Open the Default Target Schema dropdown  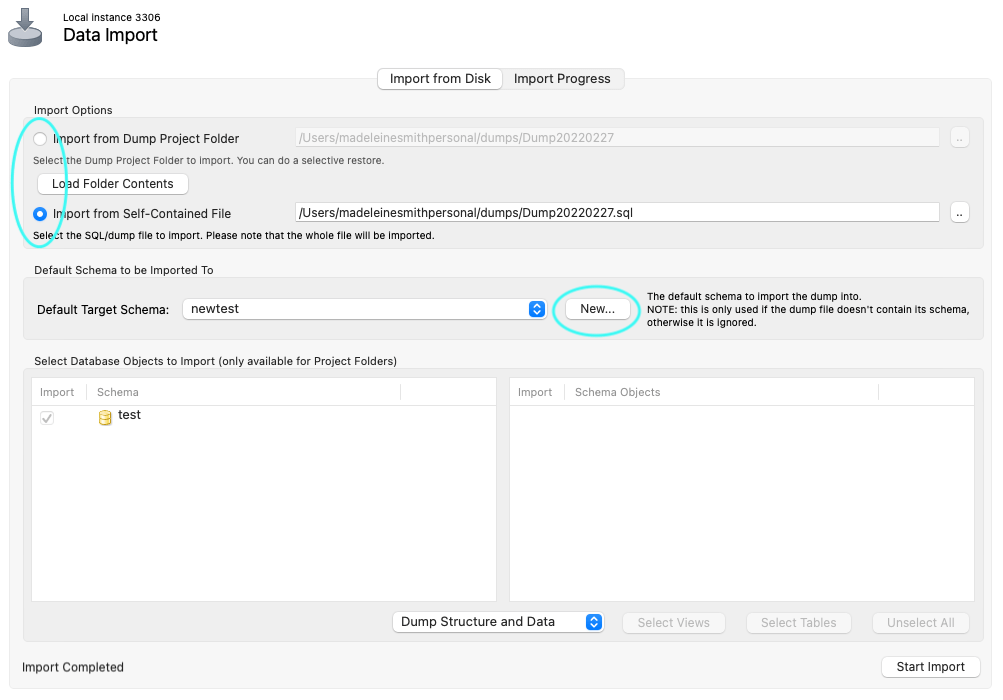365,310
